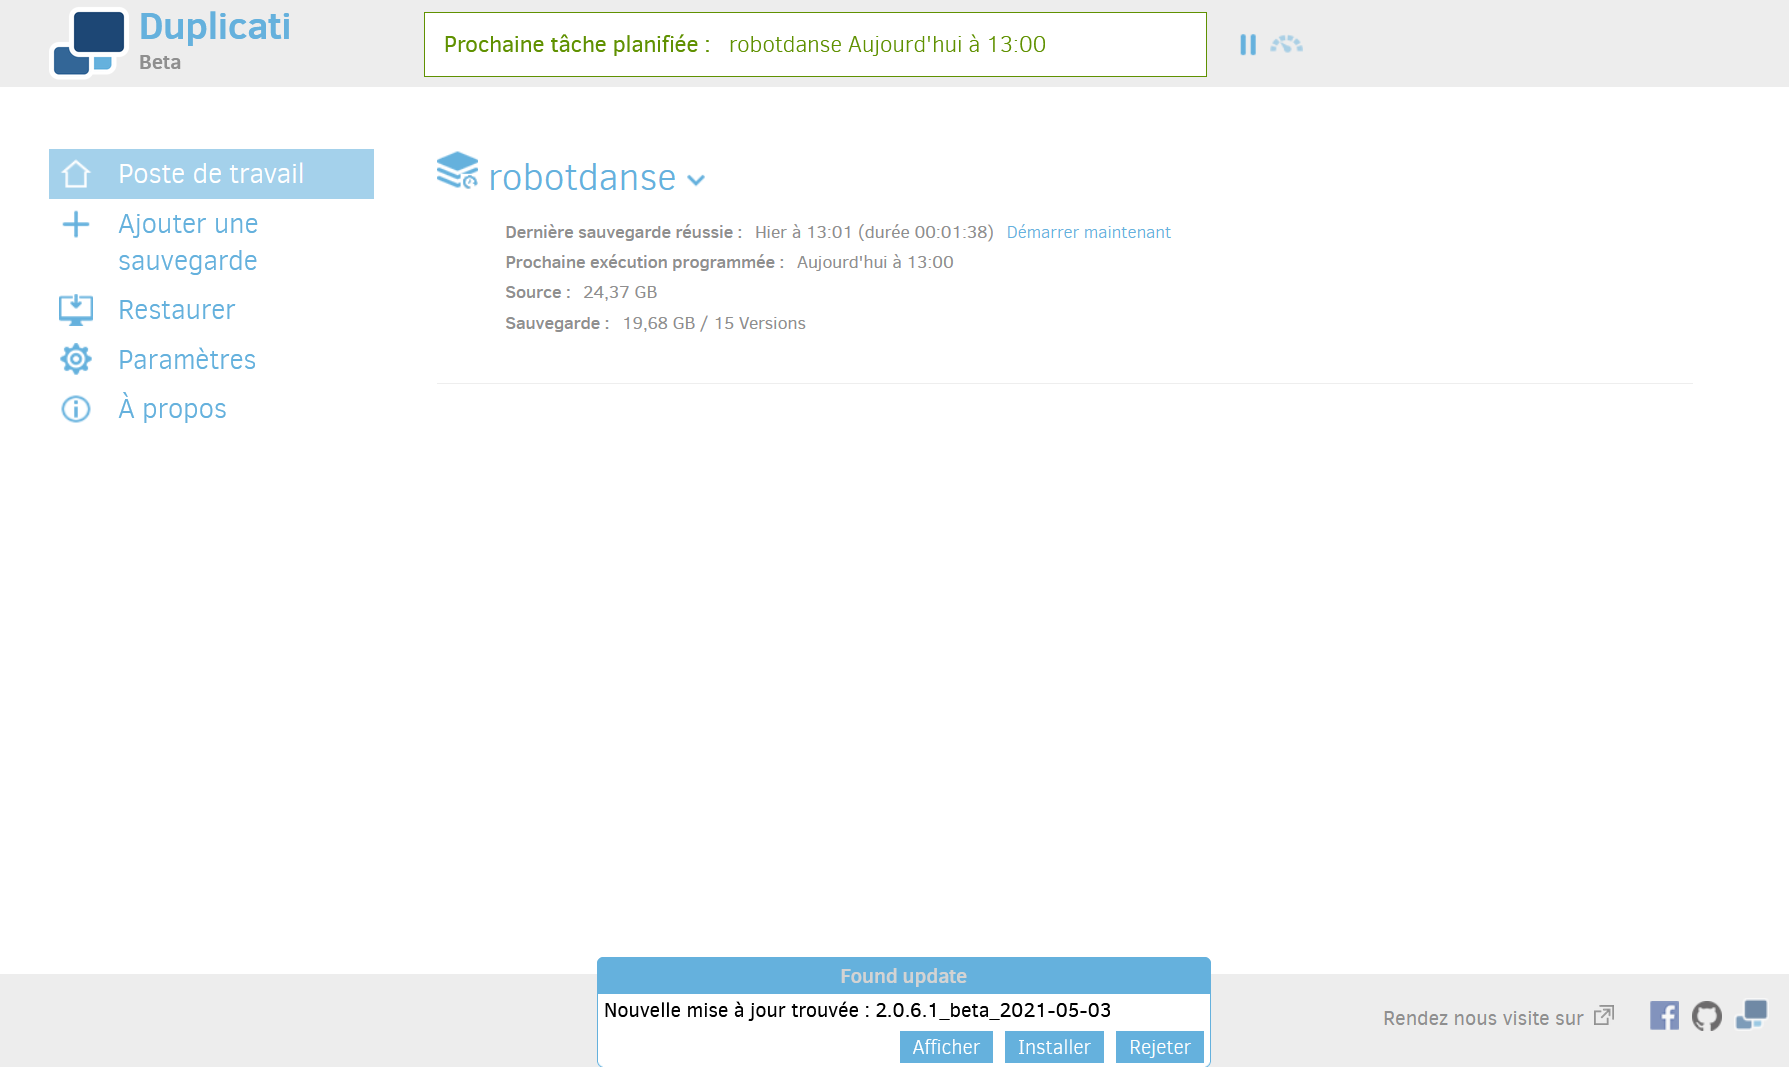Go to Poste de travail
Viewport: 1789px width, 1067px height.
[x=211, y=174]
